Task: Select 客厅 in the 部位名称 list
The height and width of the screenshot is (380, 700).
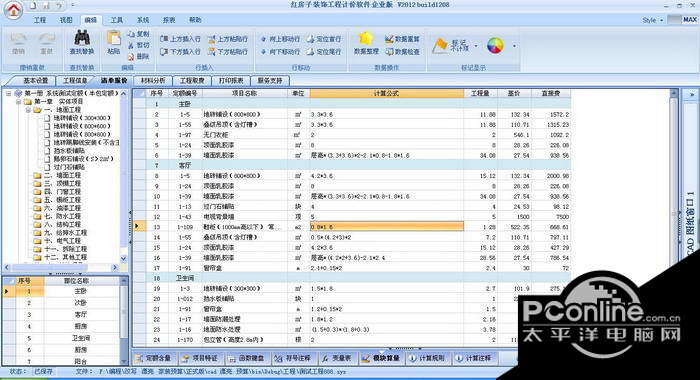Action: point(81,314)
